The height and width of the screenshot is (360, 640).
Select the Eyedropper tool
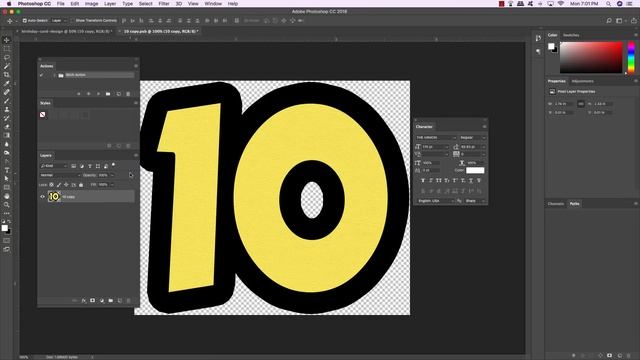pyautogui.click(x=7, y=83)
